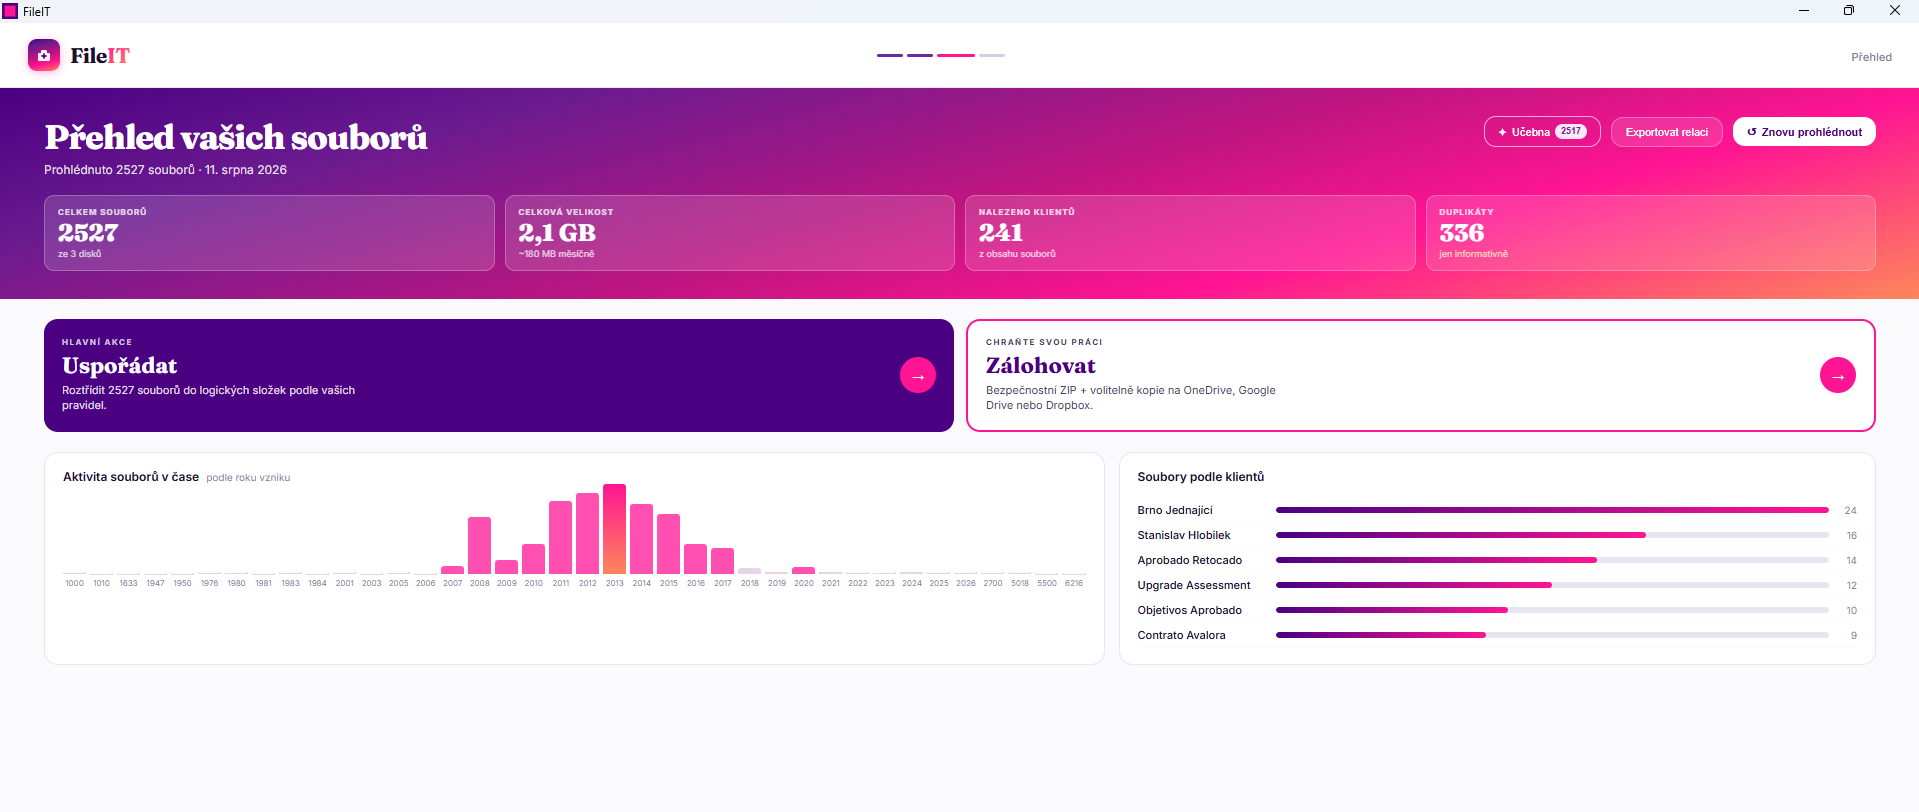This screenshot has width=1919, height=812.
Task: Select the 2015 bar in the activity chart
Action: click(x=668, y=544)
